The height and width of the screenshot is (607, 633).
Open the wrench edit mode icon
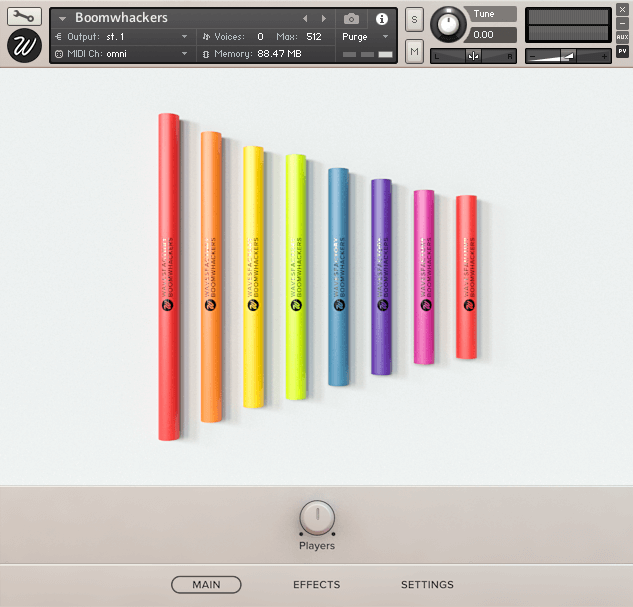[24, 16]
